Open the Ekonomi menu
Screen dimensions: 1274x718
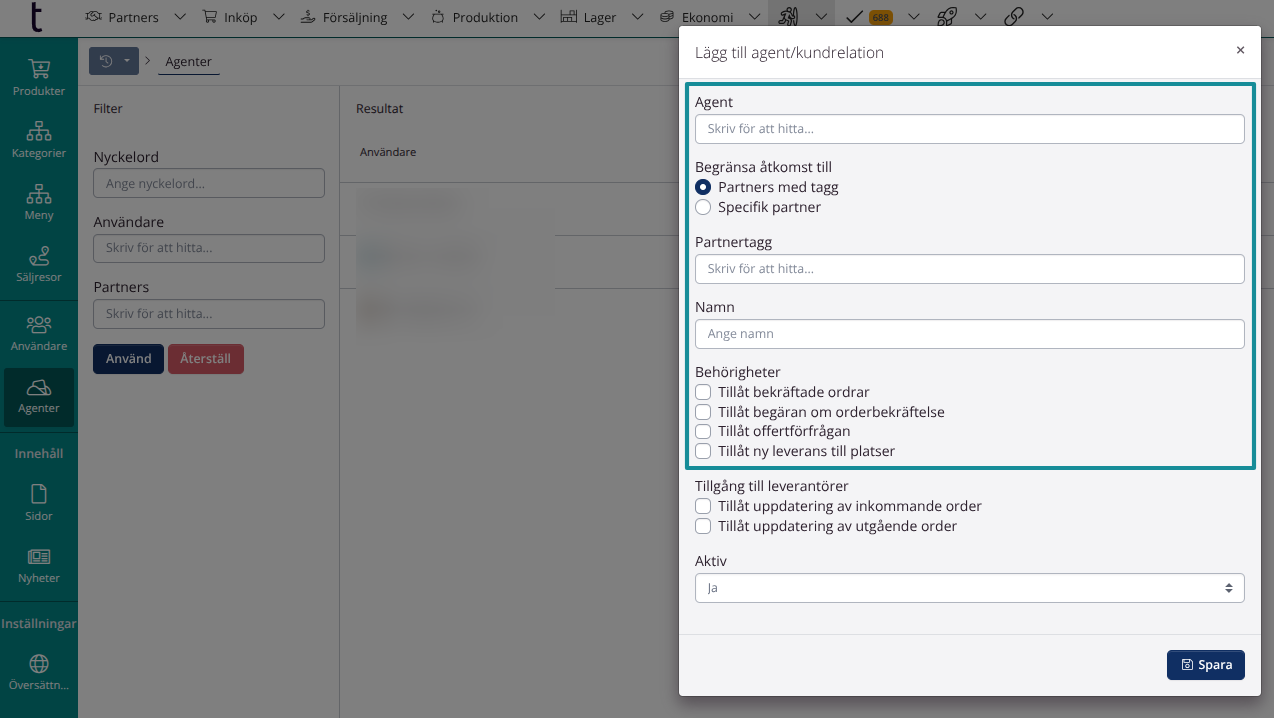(x=697, y=17)
